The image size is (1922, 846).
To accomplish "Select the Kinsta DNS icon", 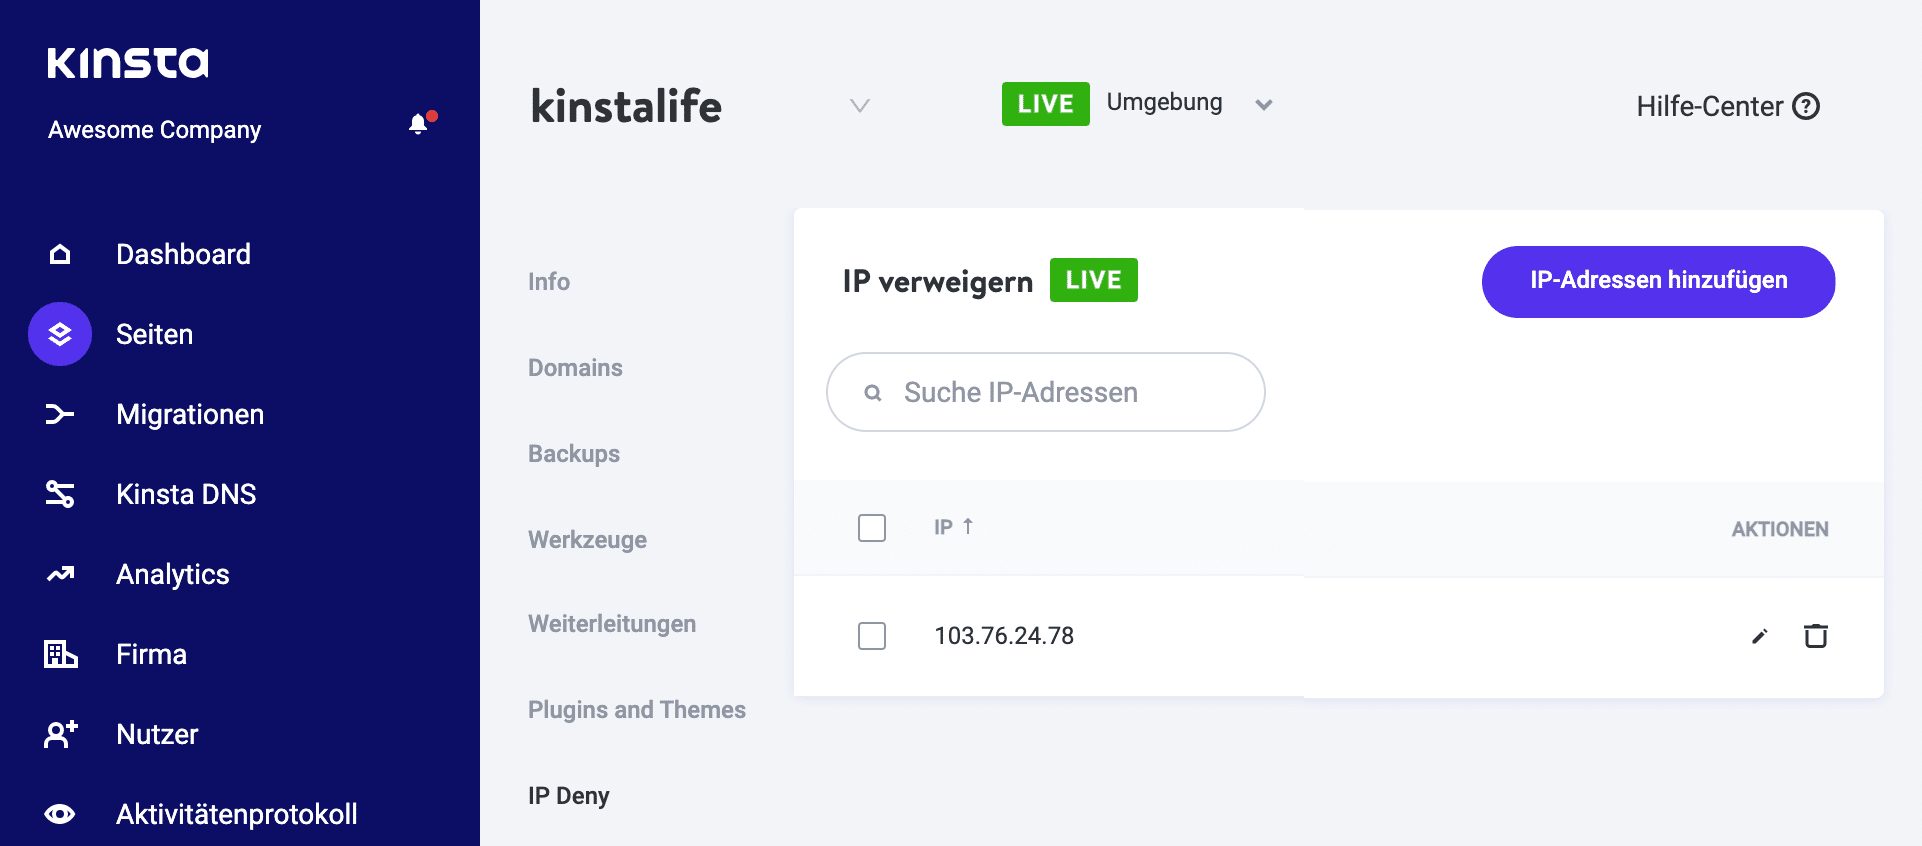I will pos(59,494).
